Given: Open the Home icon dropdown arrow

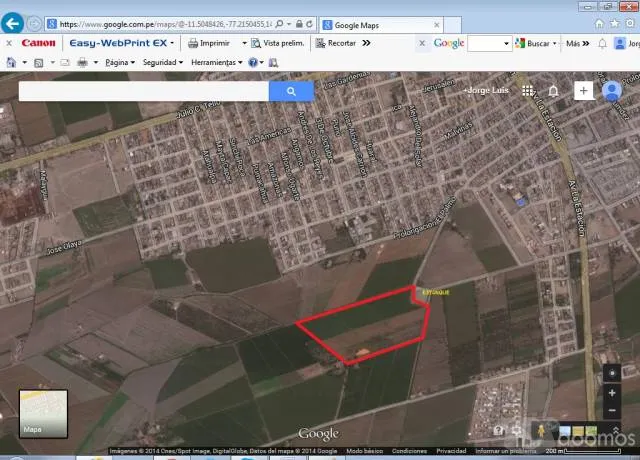Looking at the screenshot, I should point(24,62).
